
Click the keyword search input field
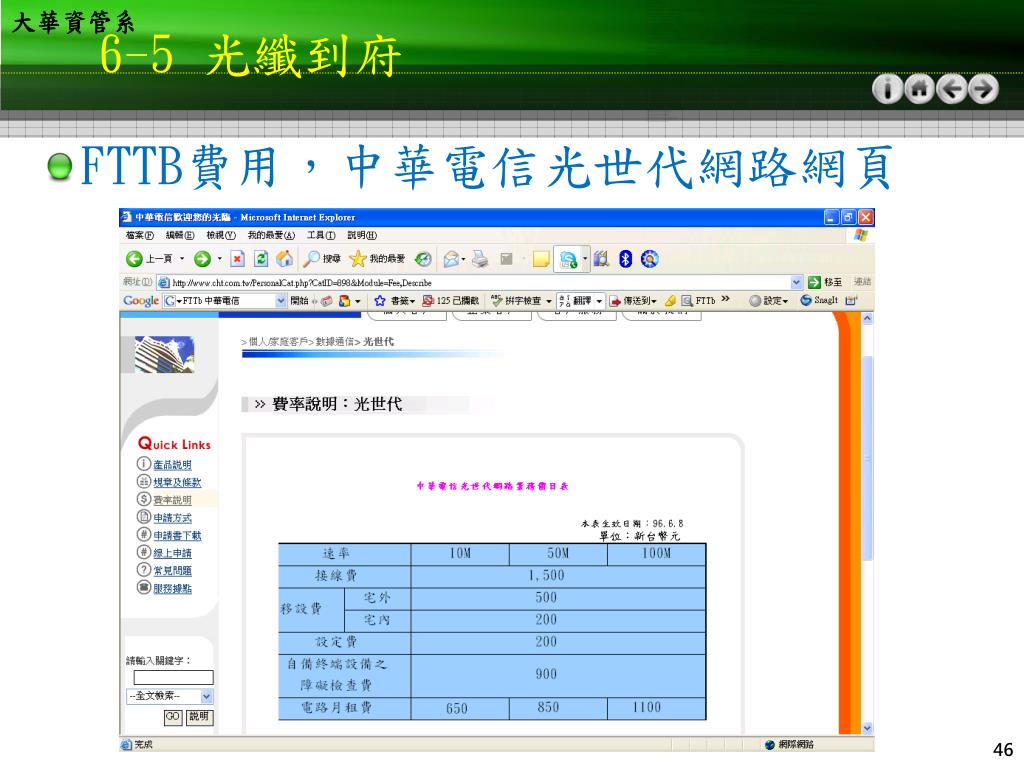173,677
